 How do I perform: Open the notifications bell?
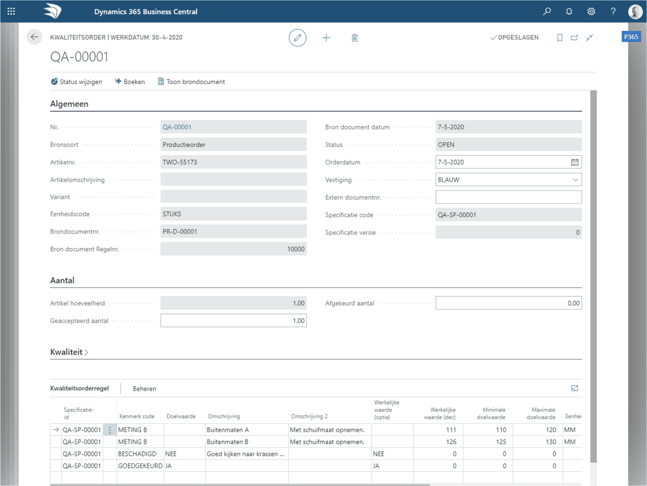click(569, 12)
